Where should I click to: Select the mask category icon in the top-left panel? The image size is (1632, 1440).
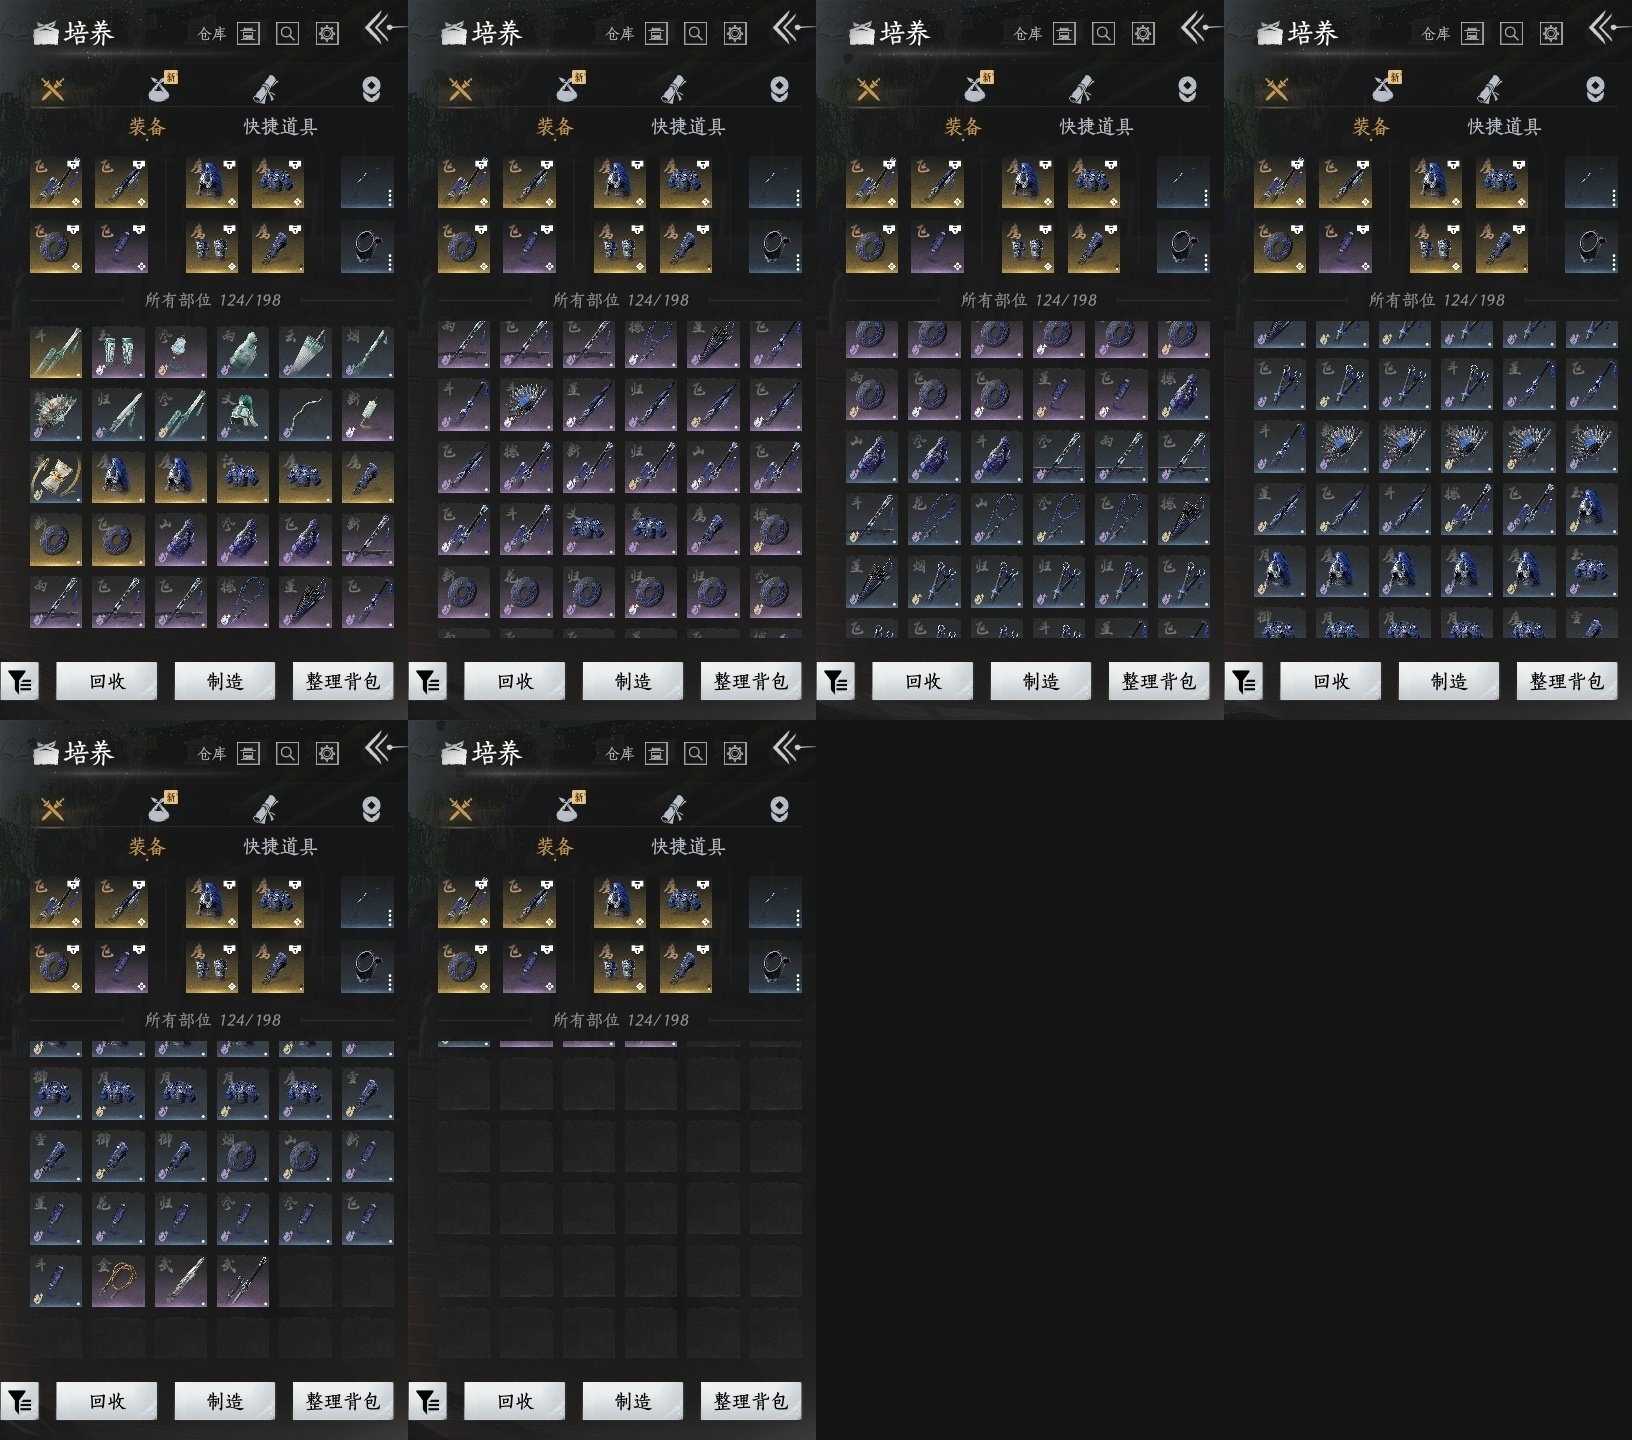371,90
